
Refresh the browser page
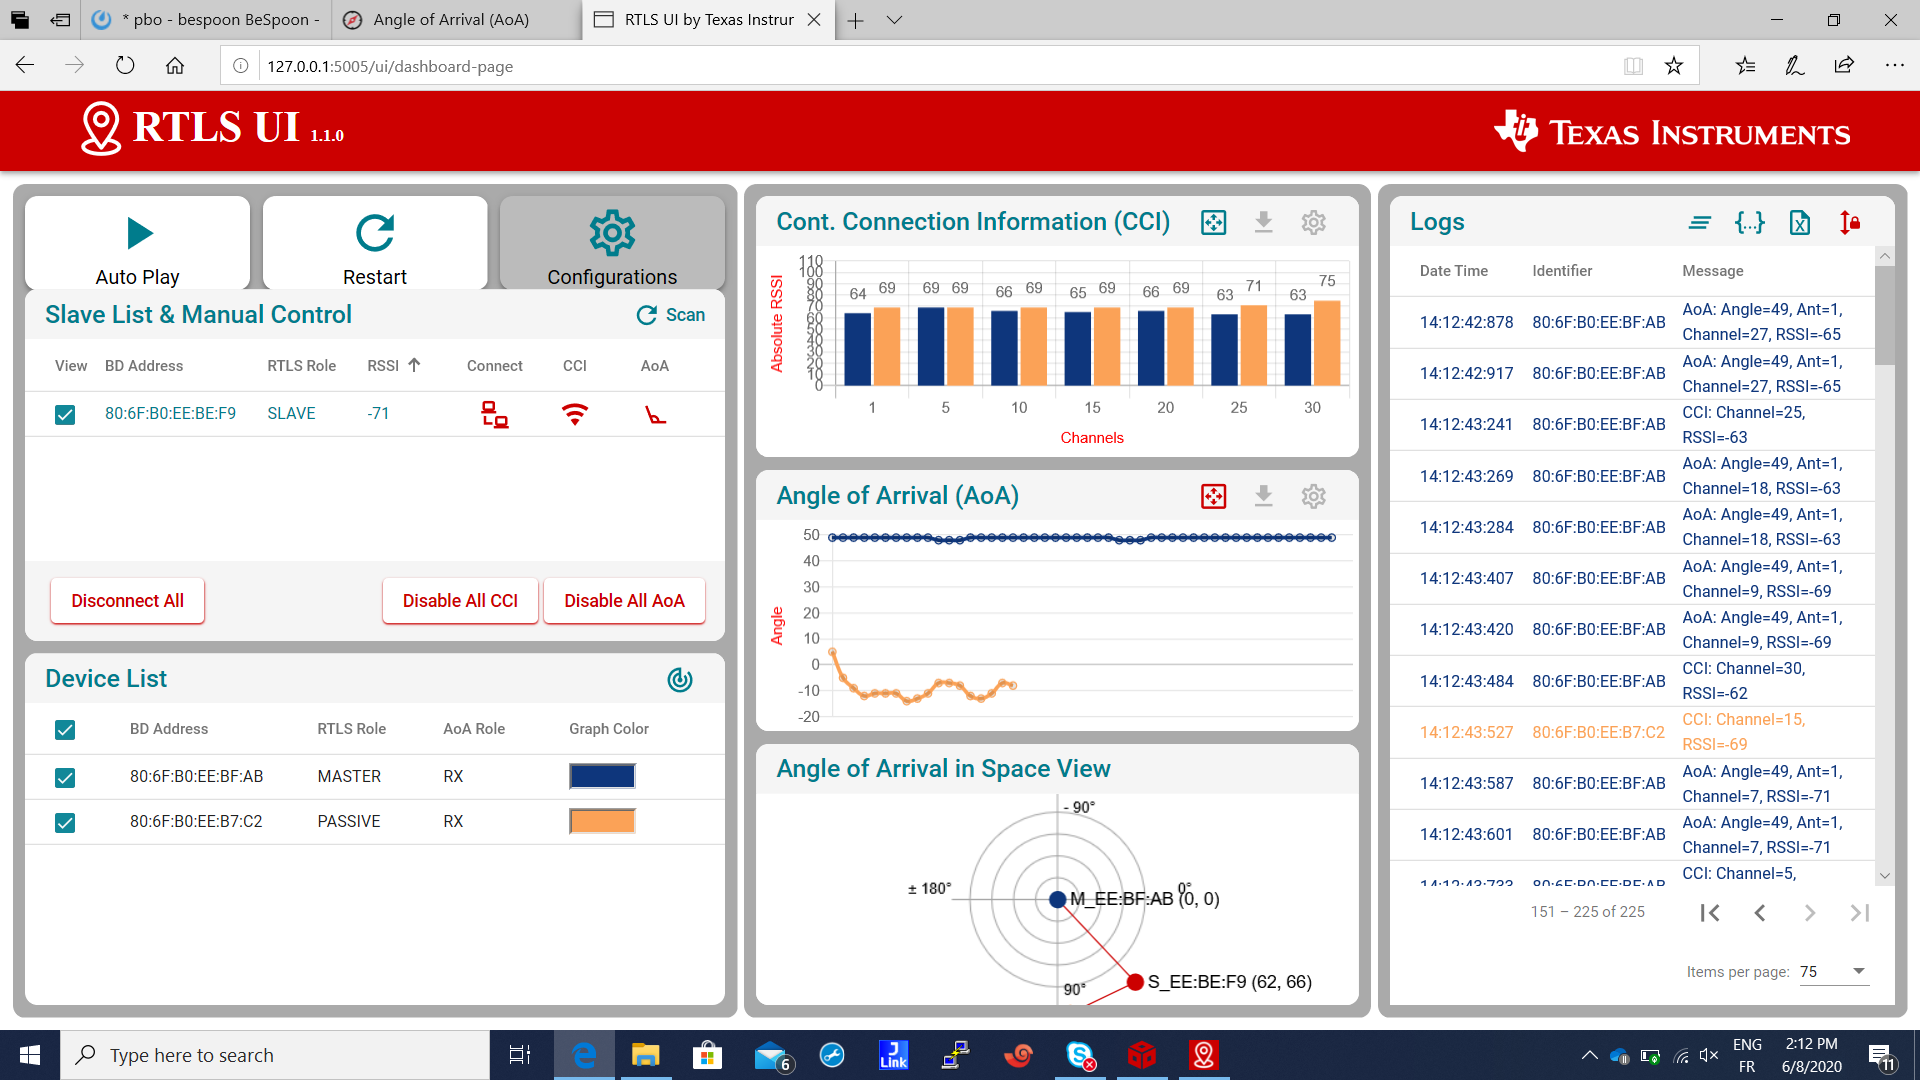125,66
